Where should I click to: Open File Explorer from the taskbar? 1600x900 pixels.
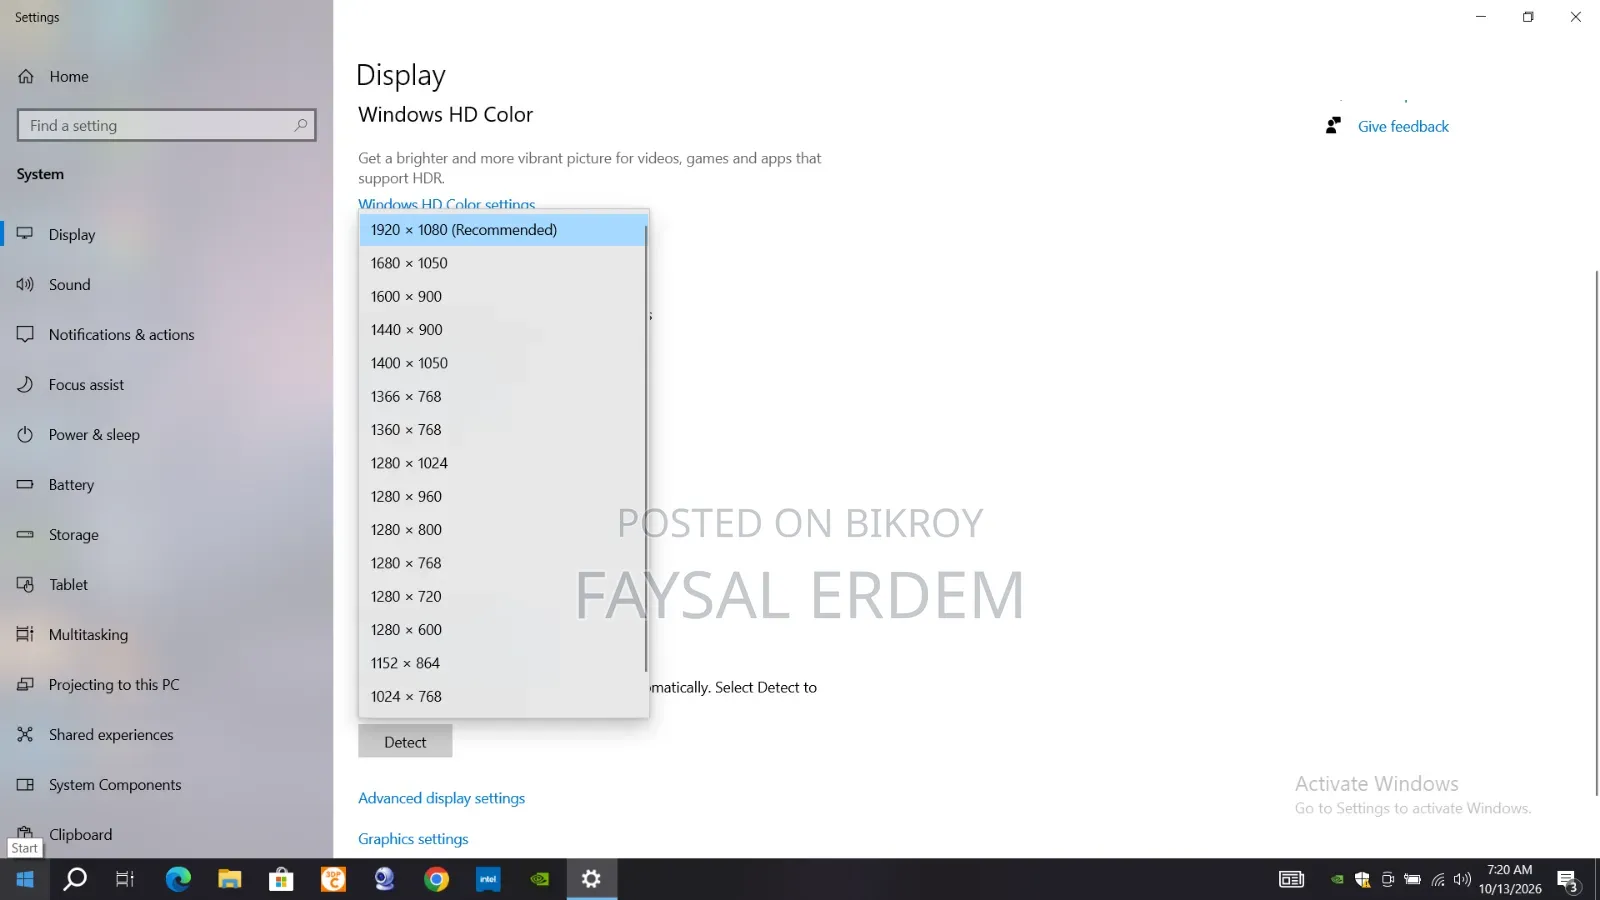[x=230, y=879]
